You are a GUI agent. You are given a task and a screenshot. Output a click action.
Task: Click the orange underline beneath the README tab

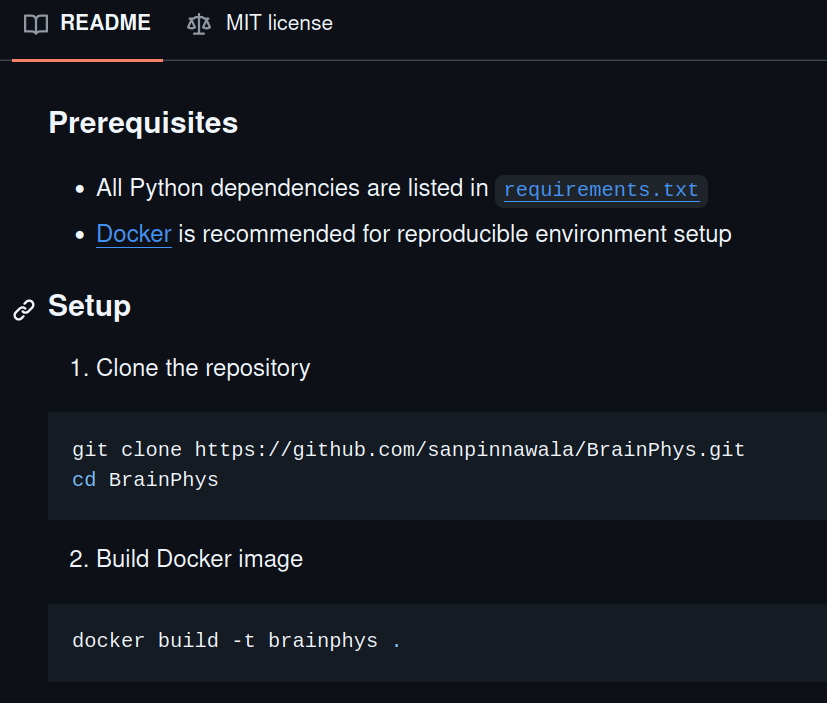click(x=87, y=60)
